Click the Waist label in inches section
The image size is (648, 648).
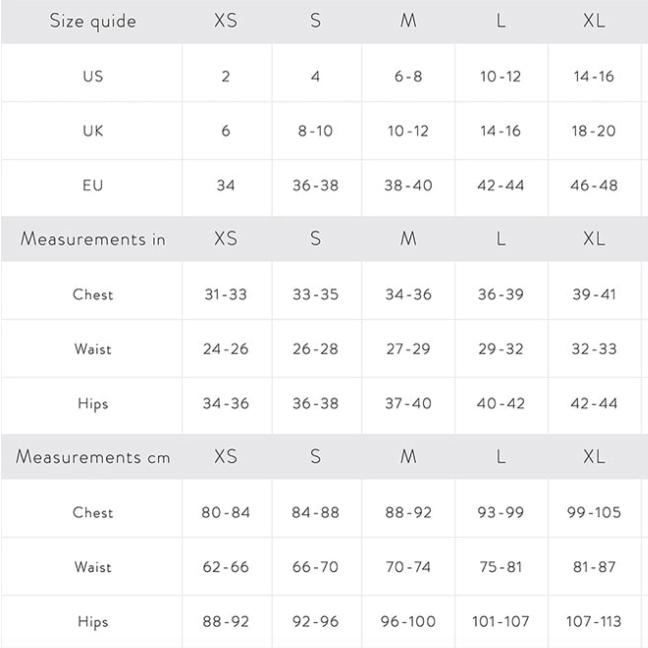pos(93,349)
